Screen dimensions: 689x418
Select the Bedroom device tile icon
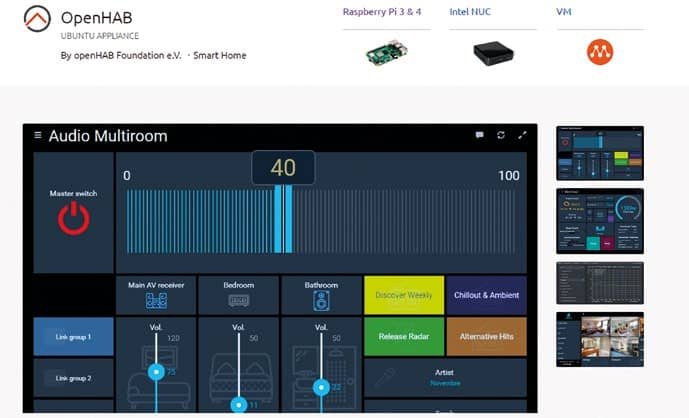(x=239, y=301)
